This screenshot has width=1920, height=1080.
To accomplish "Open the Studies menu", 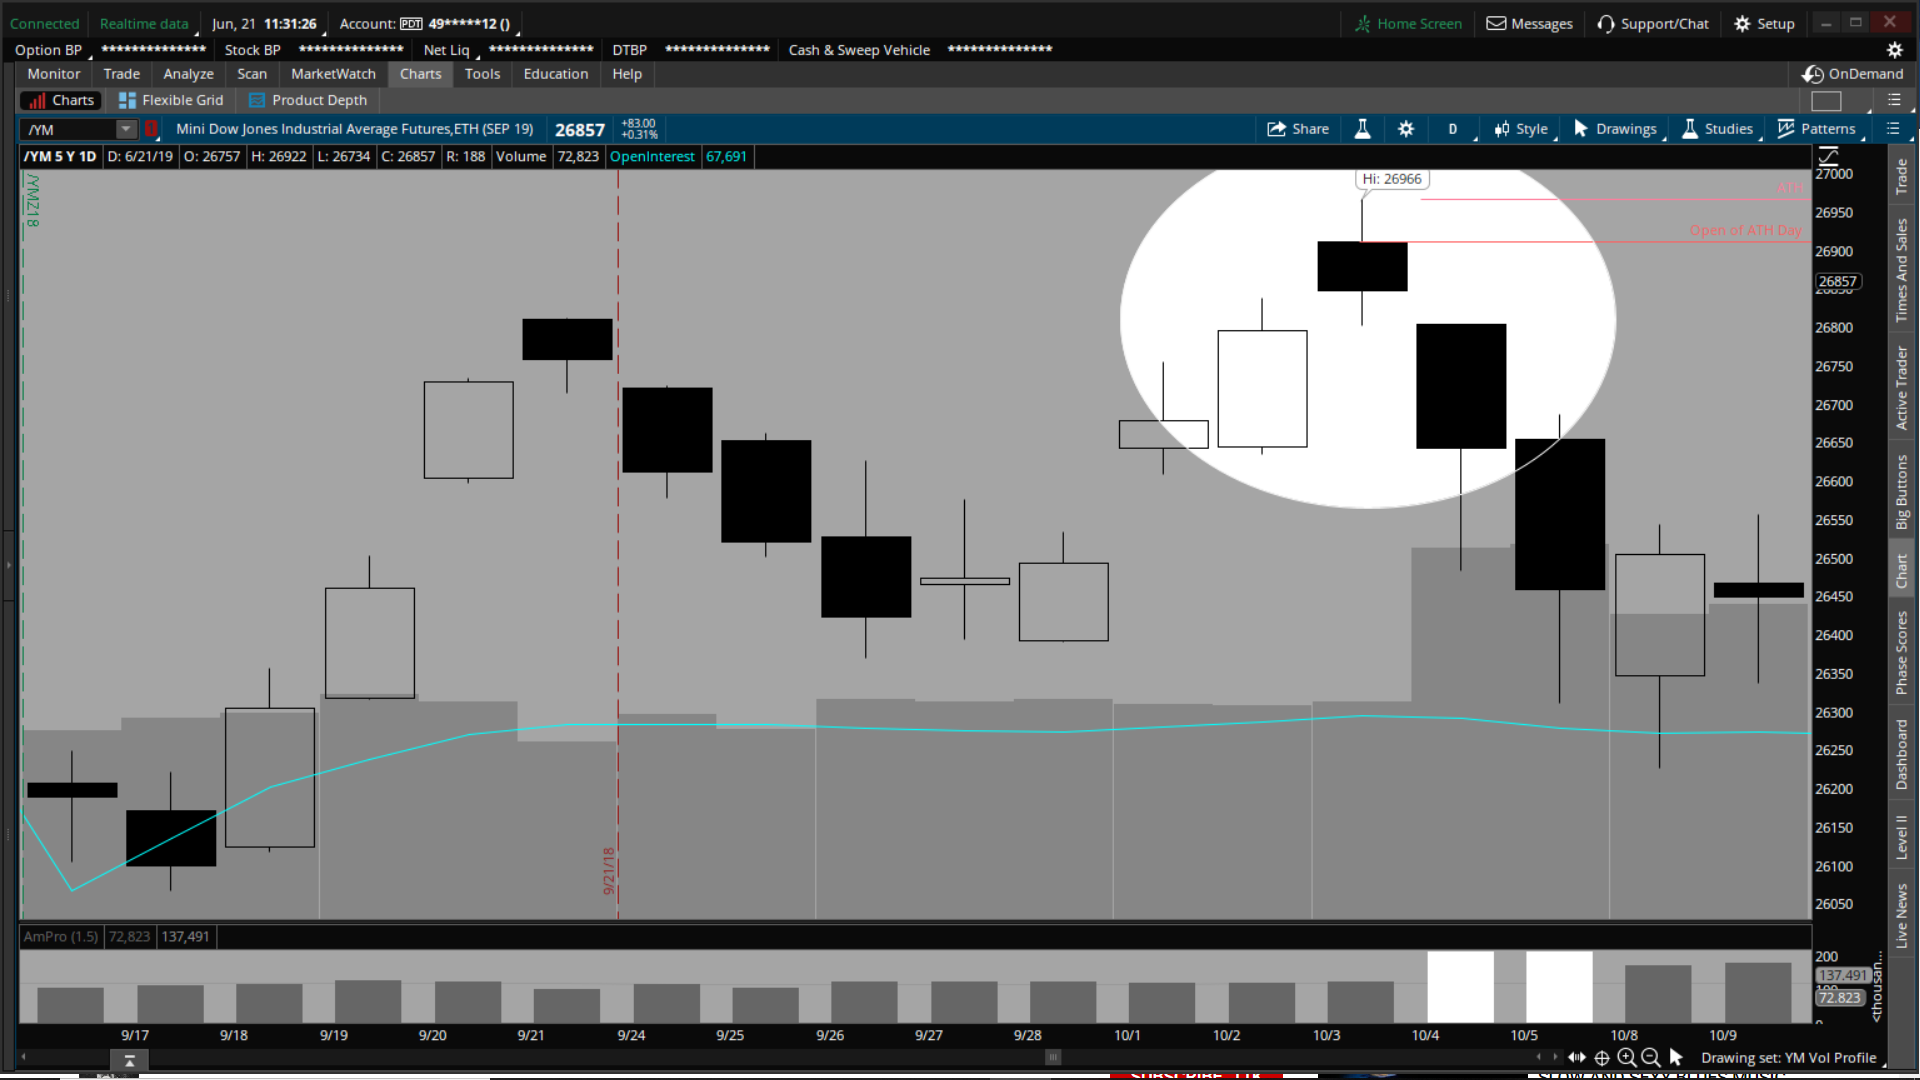I will click(1718, 129).
